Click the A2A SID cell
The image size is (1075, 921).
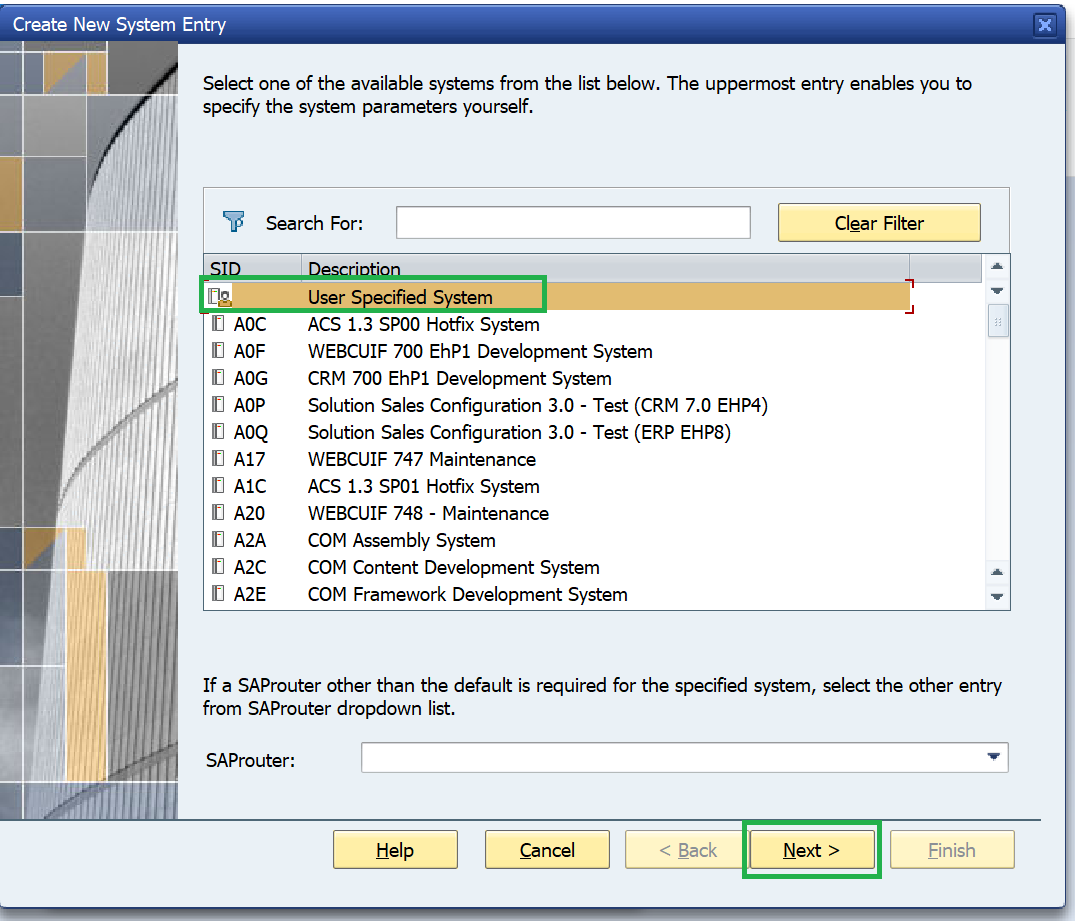(x=250, y=540)
